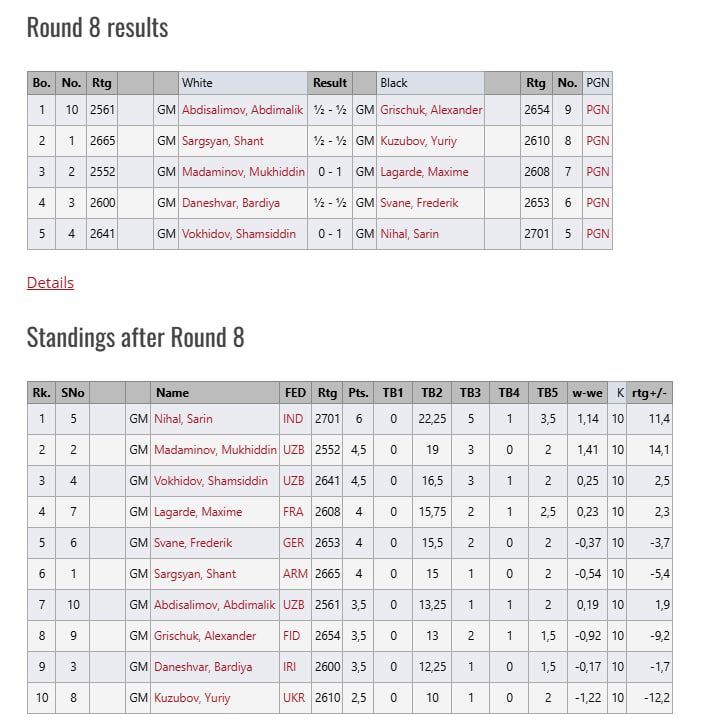Open the PGN for board 1

pyautogui.click(x=597, y=110)
